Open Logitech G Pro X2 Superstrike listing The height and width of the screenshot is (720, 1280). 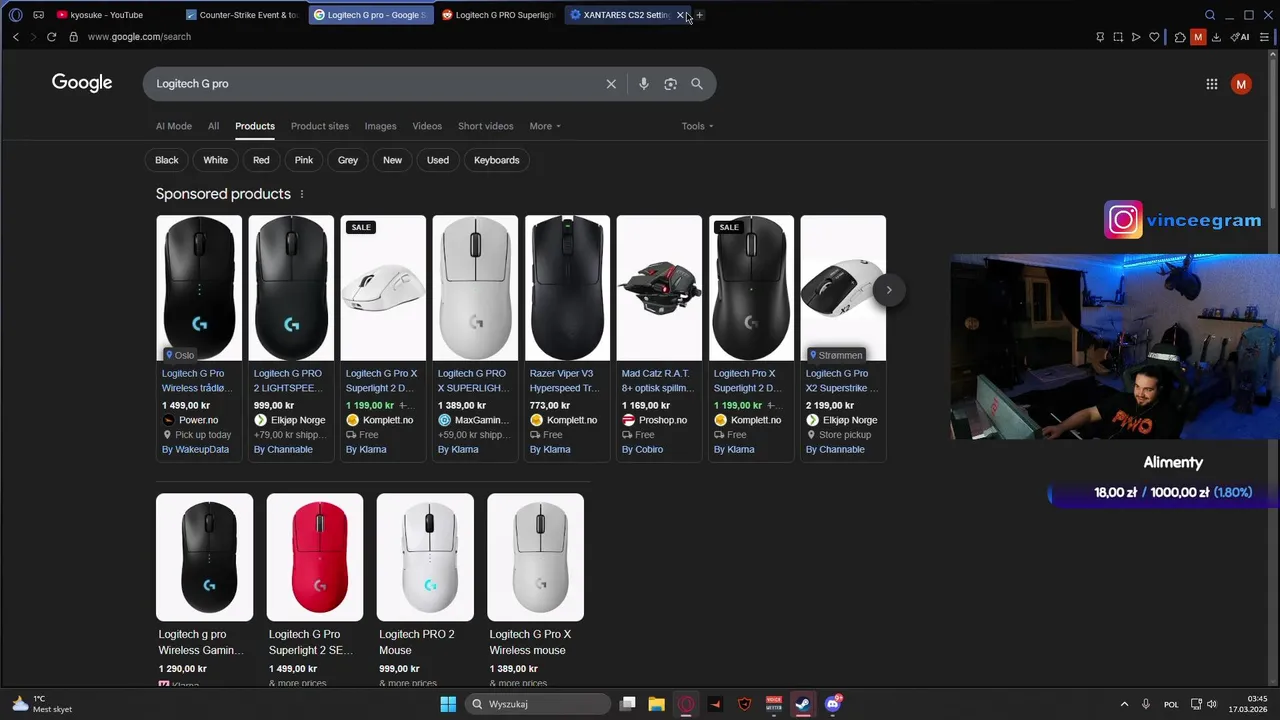point(843,338)
